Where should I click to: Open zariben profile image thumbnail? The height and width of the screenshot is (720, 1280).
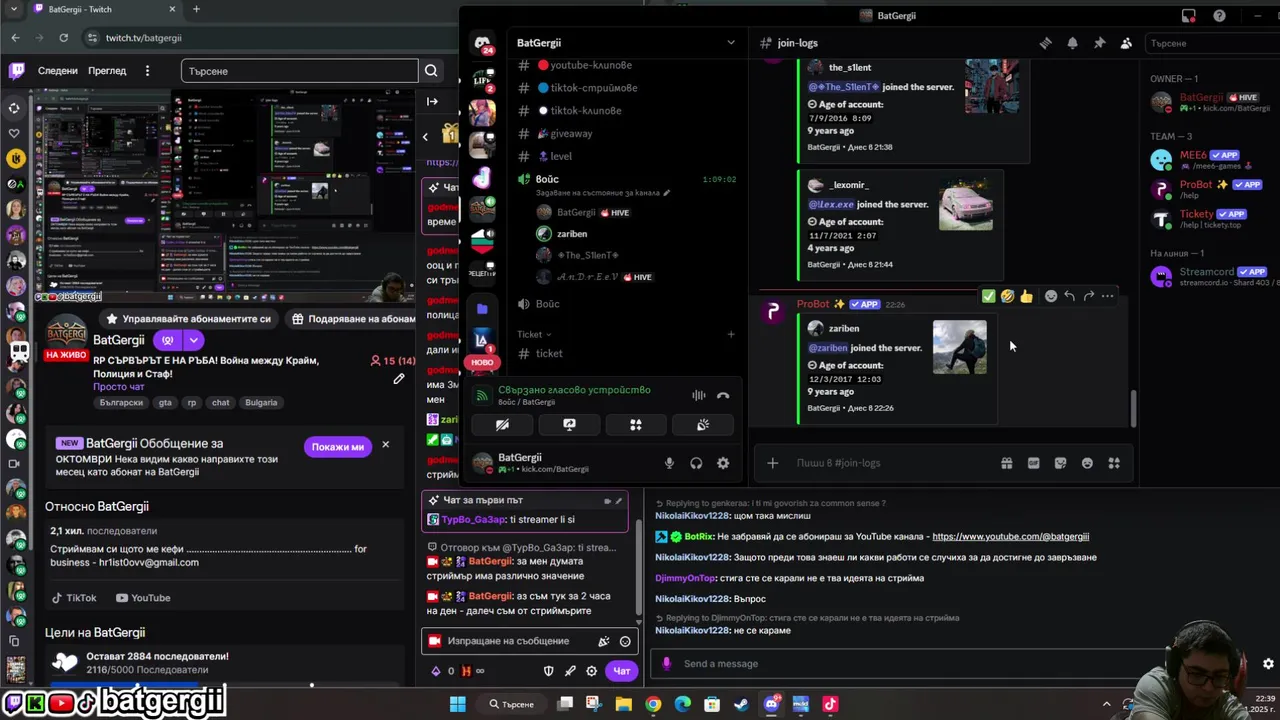[960, 347]
